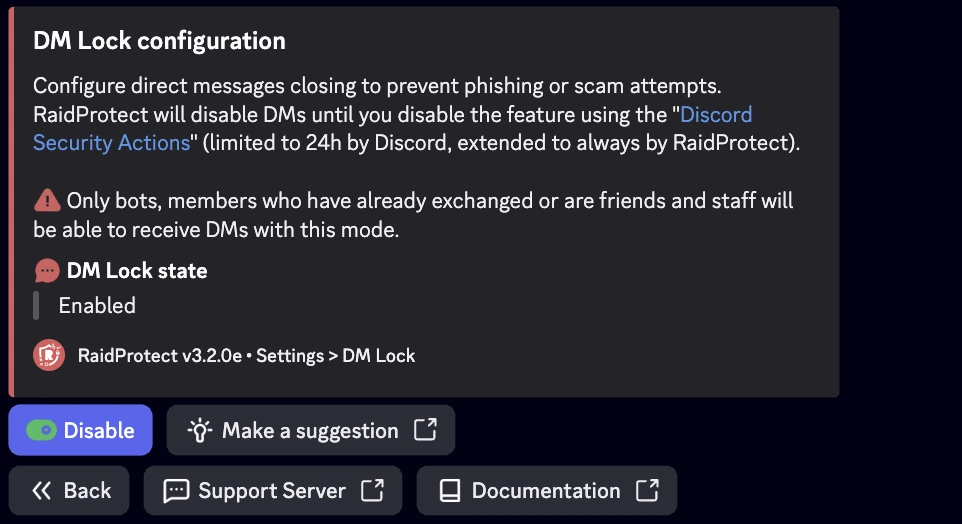This screenshot has width=962, height=524.
Task: Click the Enabled state text
Action: click(x=97, y=306)
